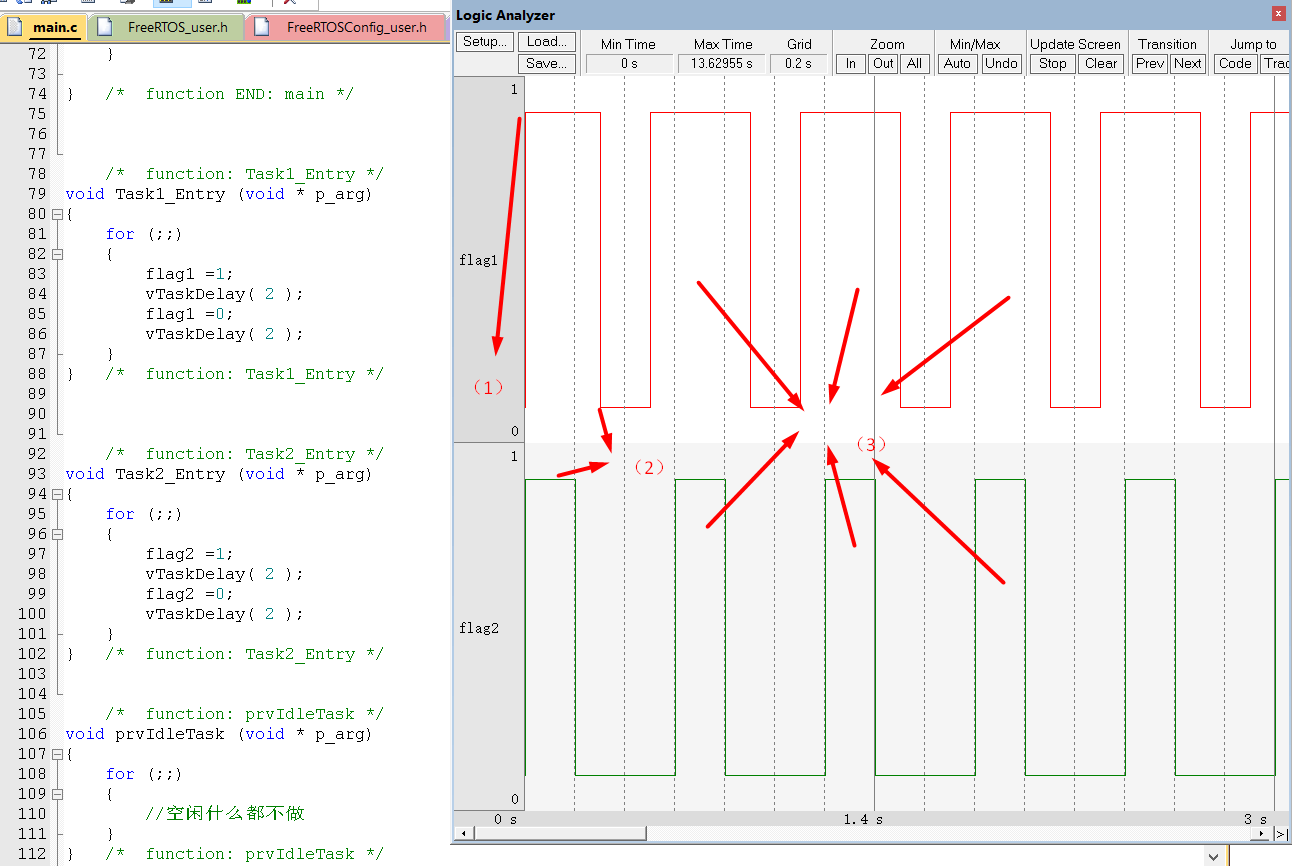Click the Chinese comment on line 110
The image size is (1292, 866).
pos(225,814)
